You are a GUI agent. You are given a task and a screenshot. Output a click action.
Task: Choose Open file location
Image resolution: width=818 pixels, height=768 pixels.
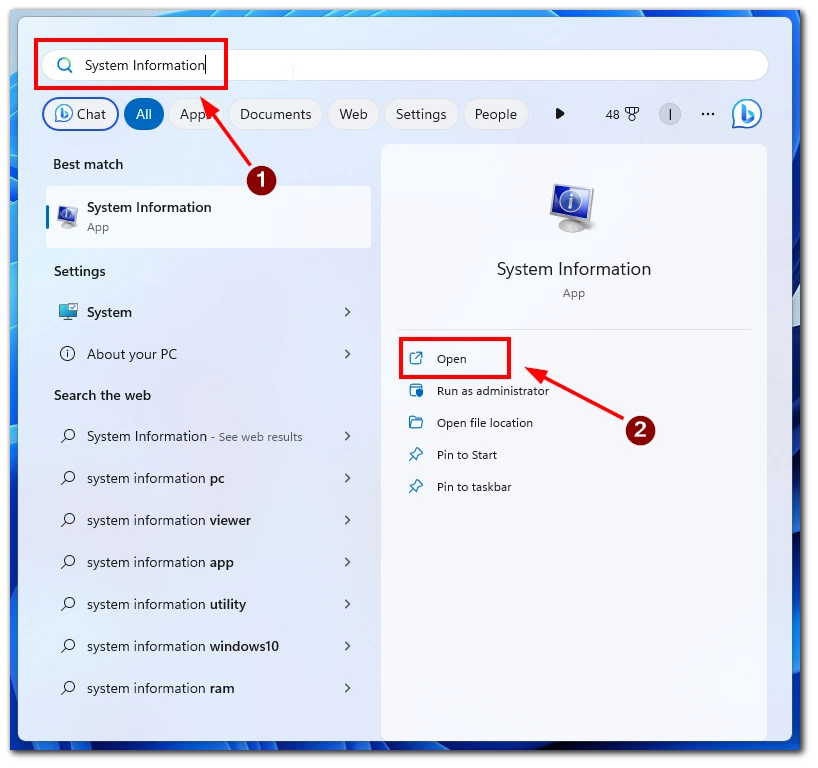tap(485, 423)
